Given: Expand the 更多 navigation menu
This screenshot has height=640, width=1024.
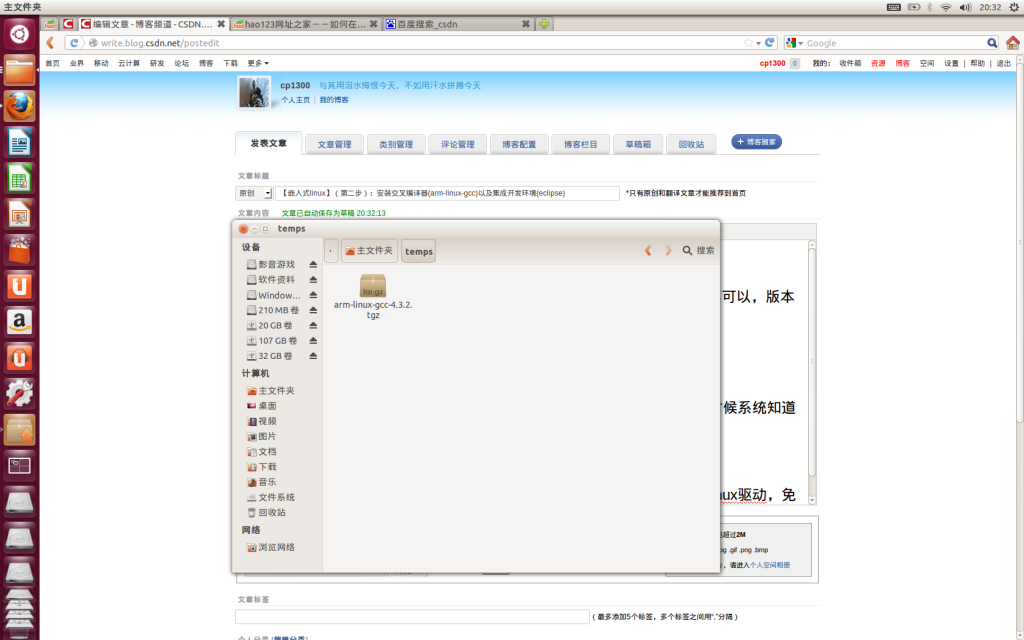Looking at the screenshot, I should [257, 63].
